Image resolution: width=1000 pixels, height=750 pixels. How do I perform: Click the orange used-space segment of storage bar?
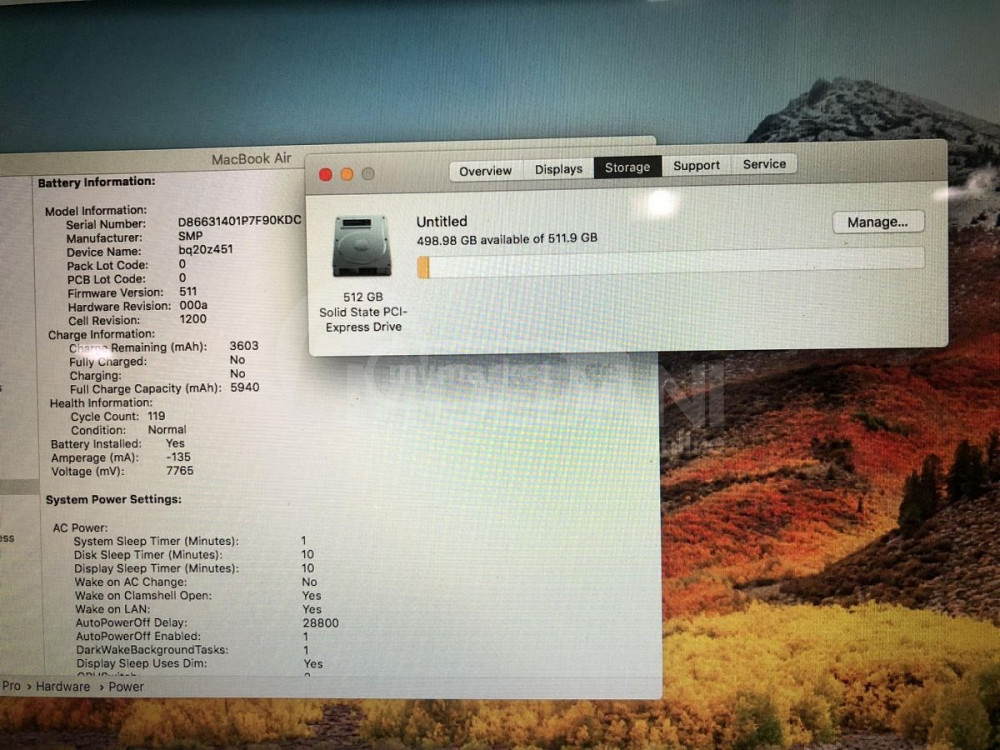(423, 267)
